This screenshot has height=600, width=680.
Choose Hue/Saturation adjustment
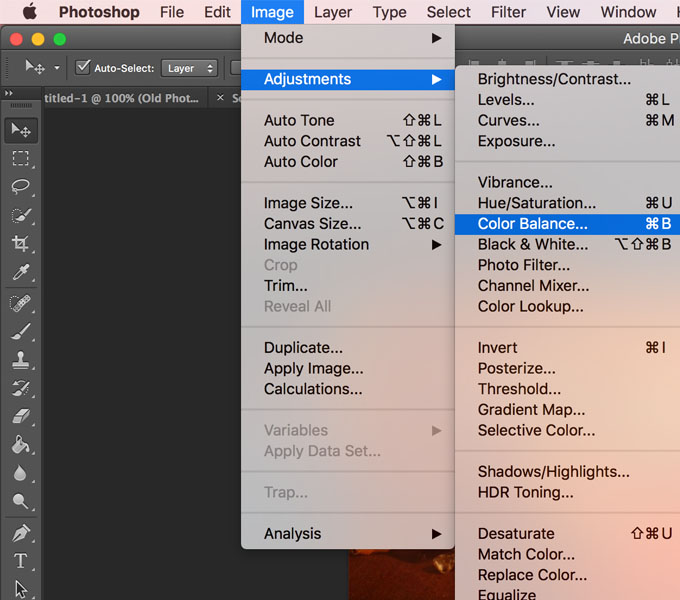567,203
